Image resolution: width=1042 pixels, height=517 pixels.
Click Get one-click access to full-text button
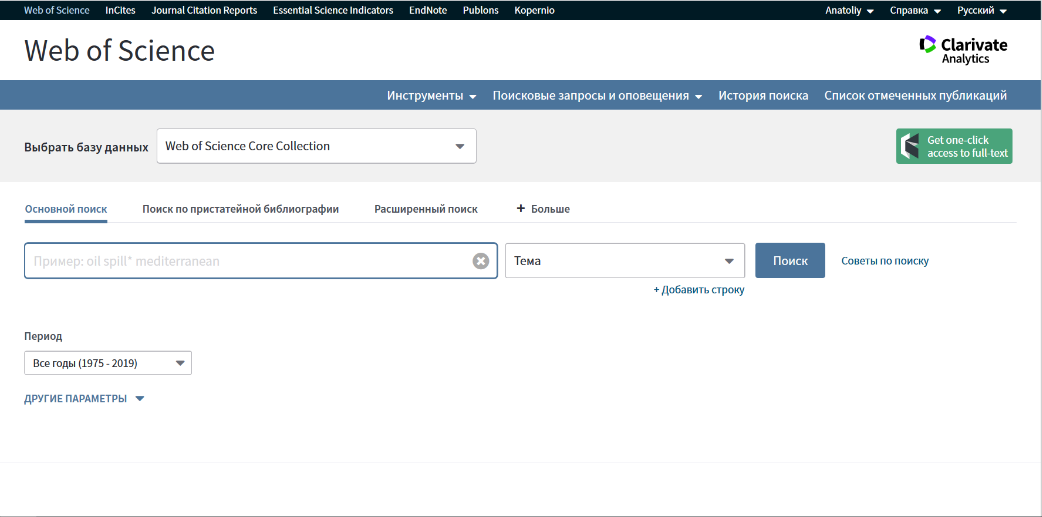954,146
